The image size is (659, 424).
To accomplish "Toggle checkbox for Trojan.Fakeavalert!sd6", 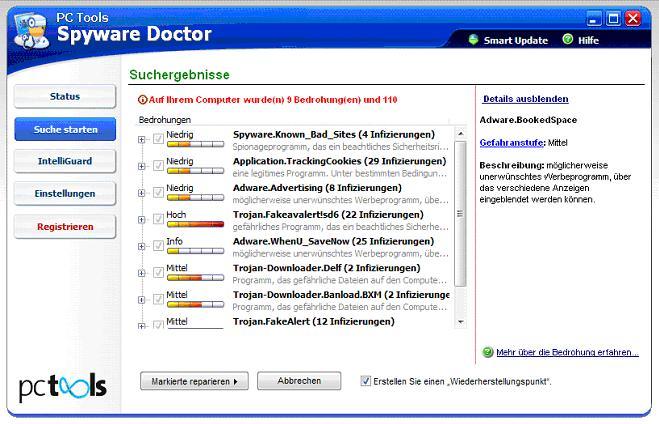I will click(158, 219).
